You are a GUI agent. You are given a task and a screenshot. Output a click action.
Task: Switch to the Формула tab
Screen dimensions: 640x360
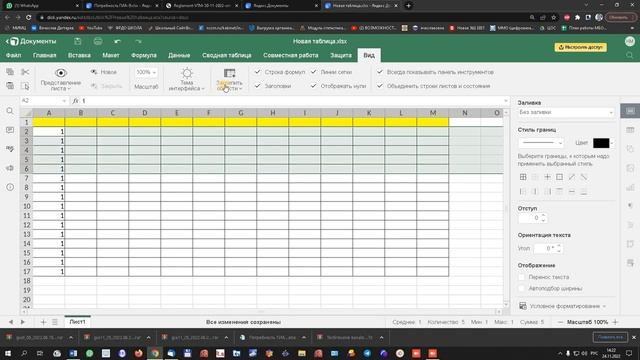click(x=144, y=55)
